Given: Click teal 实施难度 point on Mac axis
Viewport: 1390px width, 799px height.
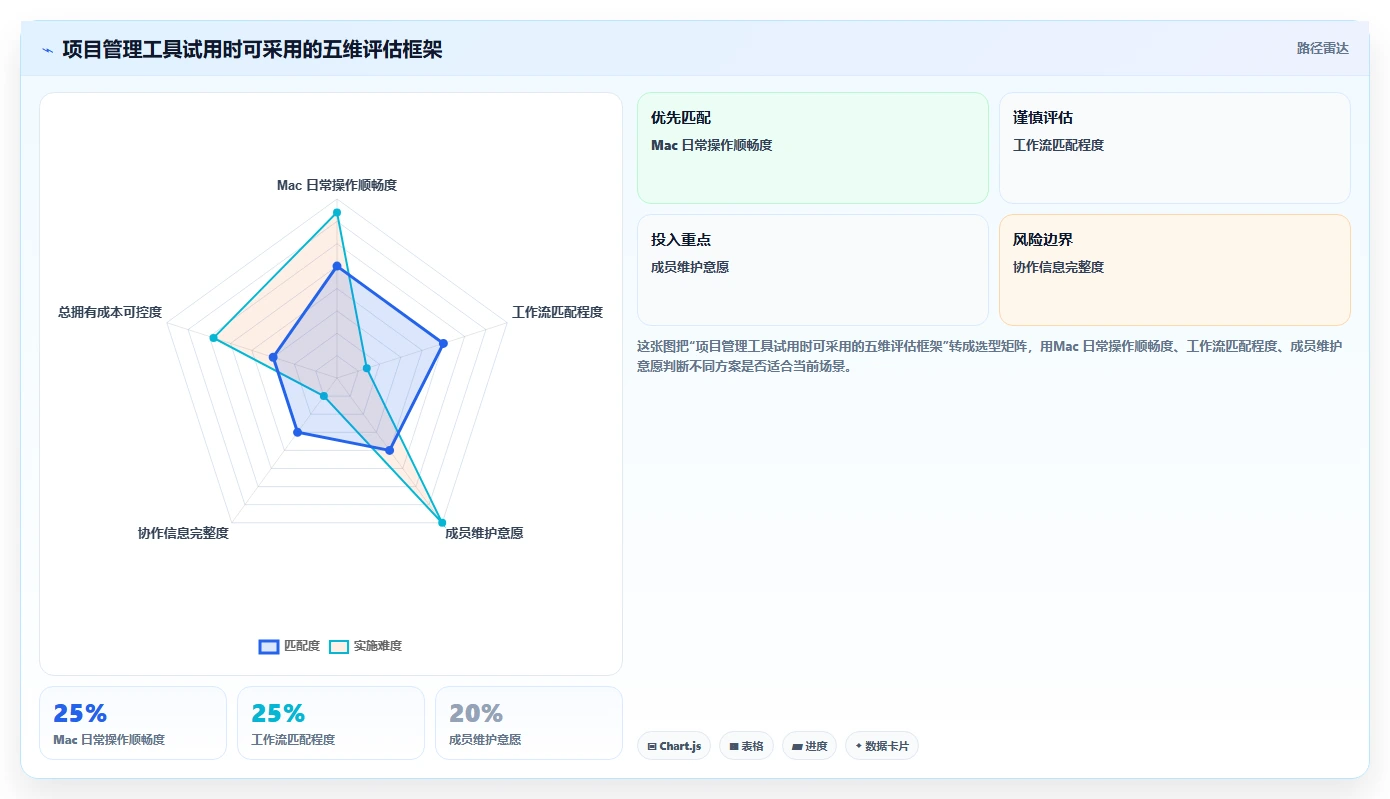Looking at the screenshot, I should pos(337,212).
